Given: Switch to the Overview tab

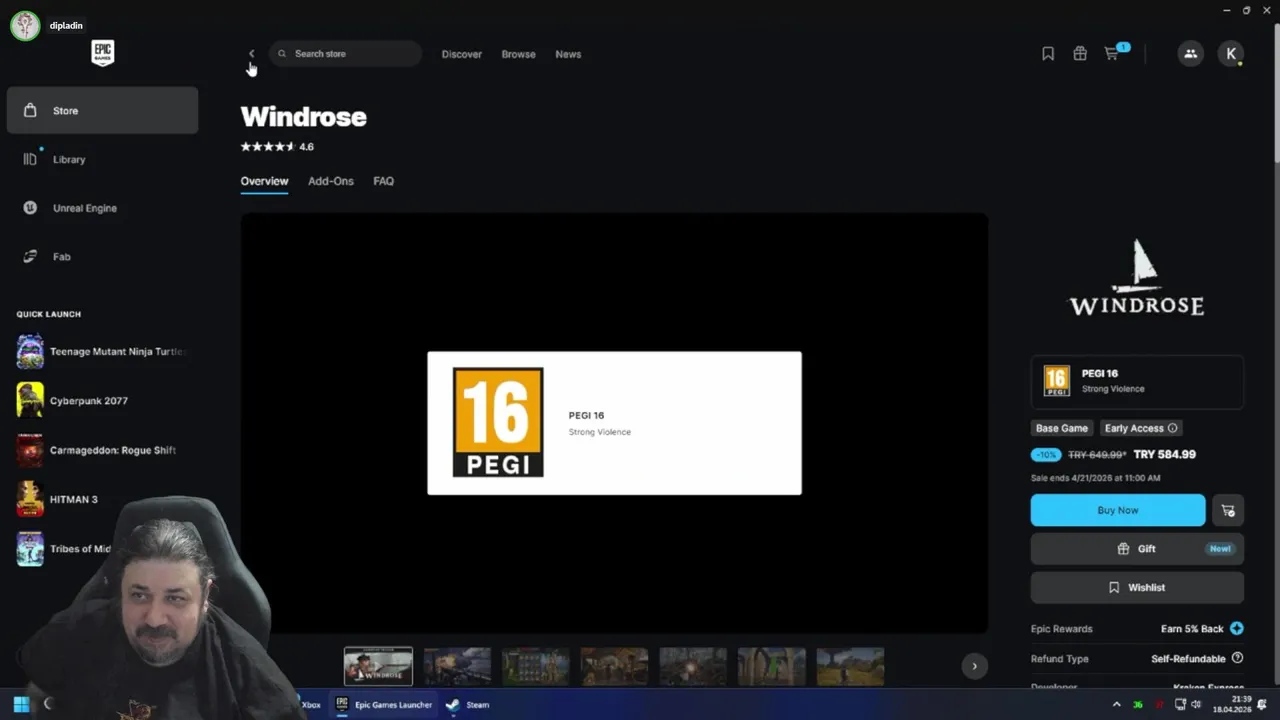Looking at the screenshot, I should coord(264,181).
